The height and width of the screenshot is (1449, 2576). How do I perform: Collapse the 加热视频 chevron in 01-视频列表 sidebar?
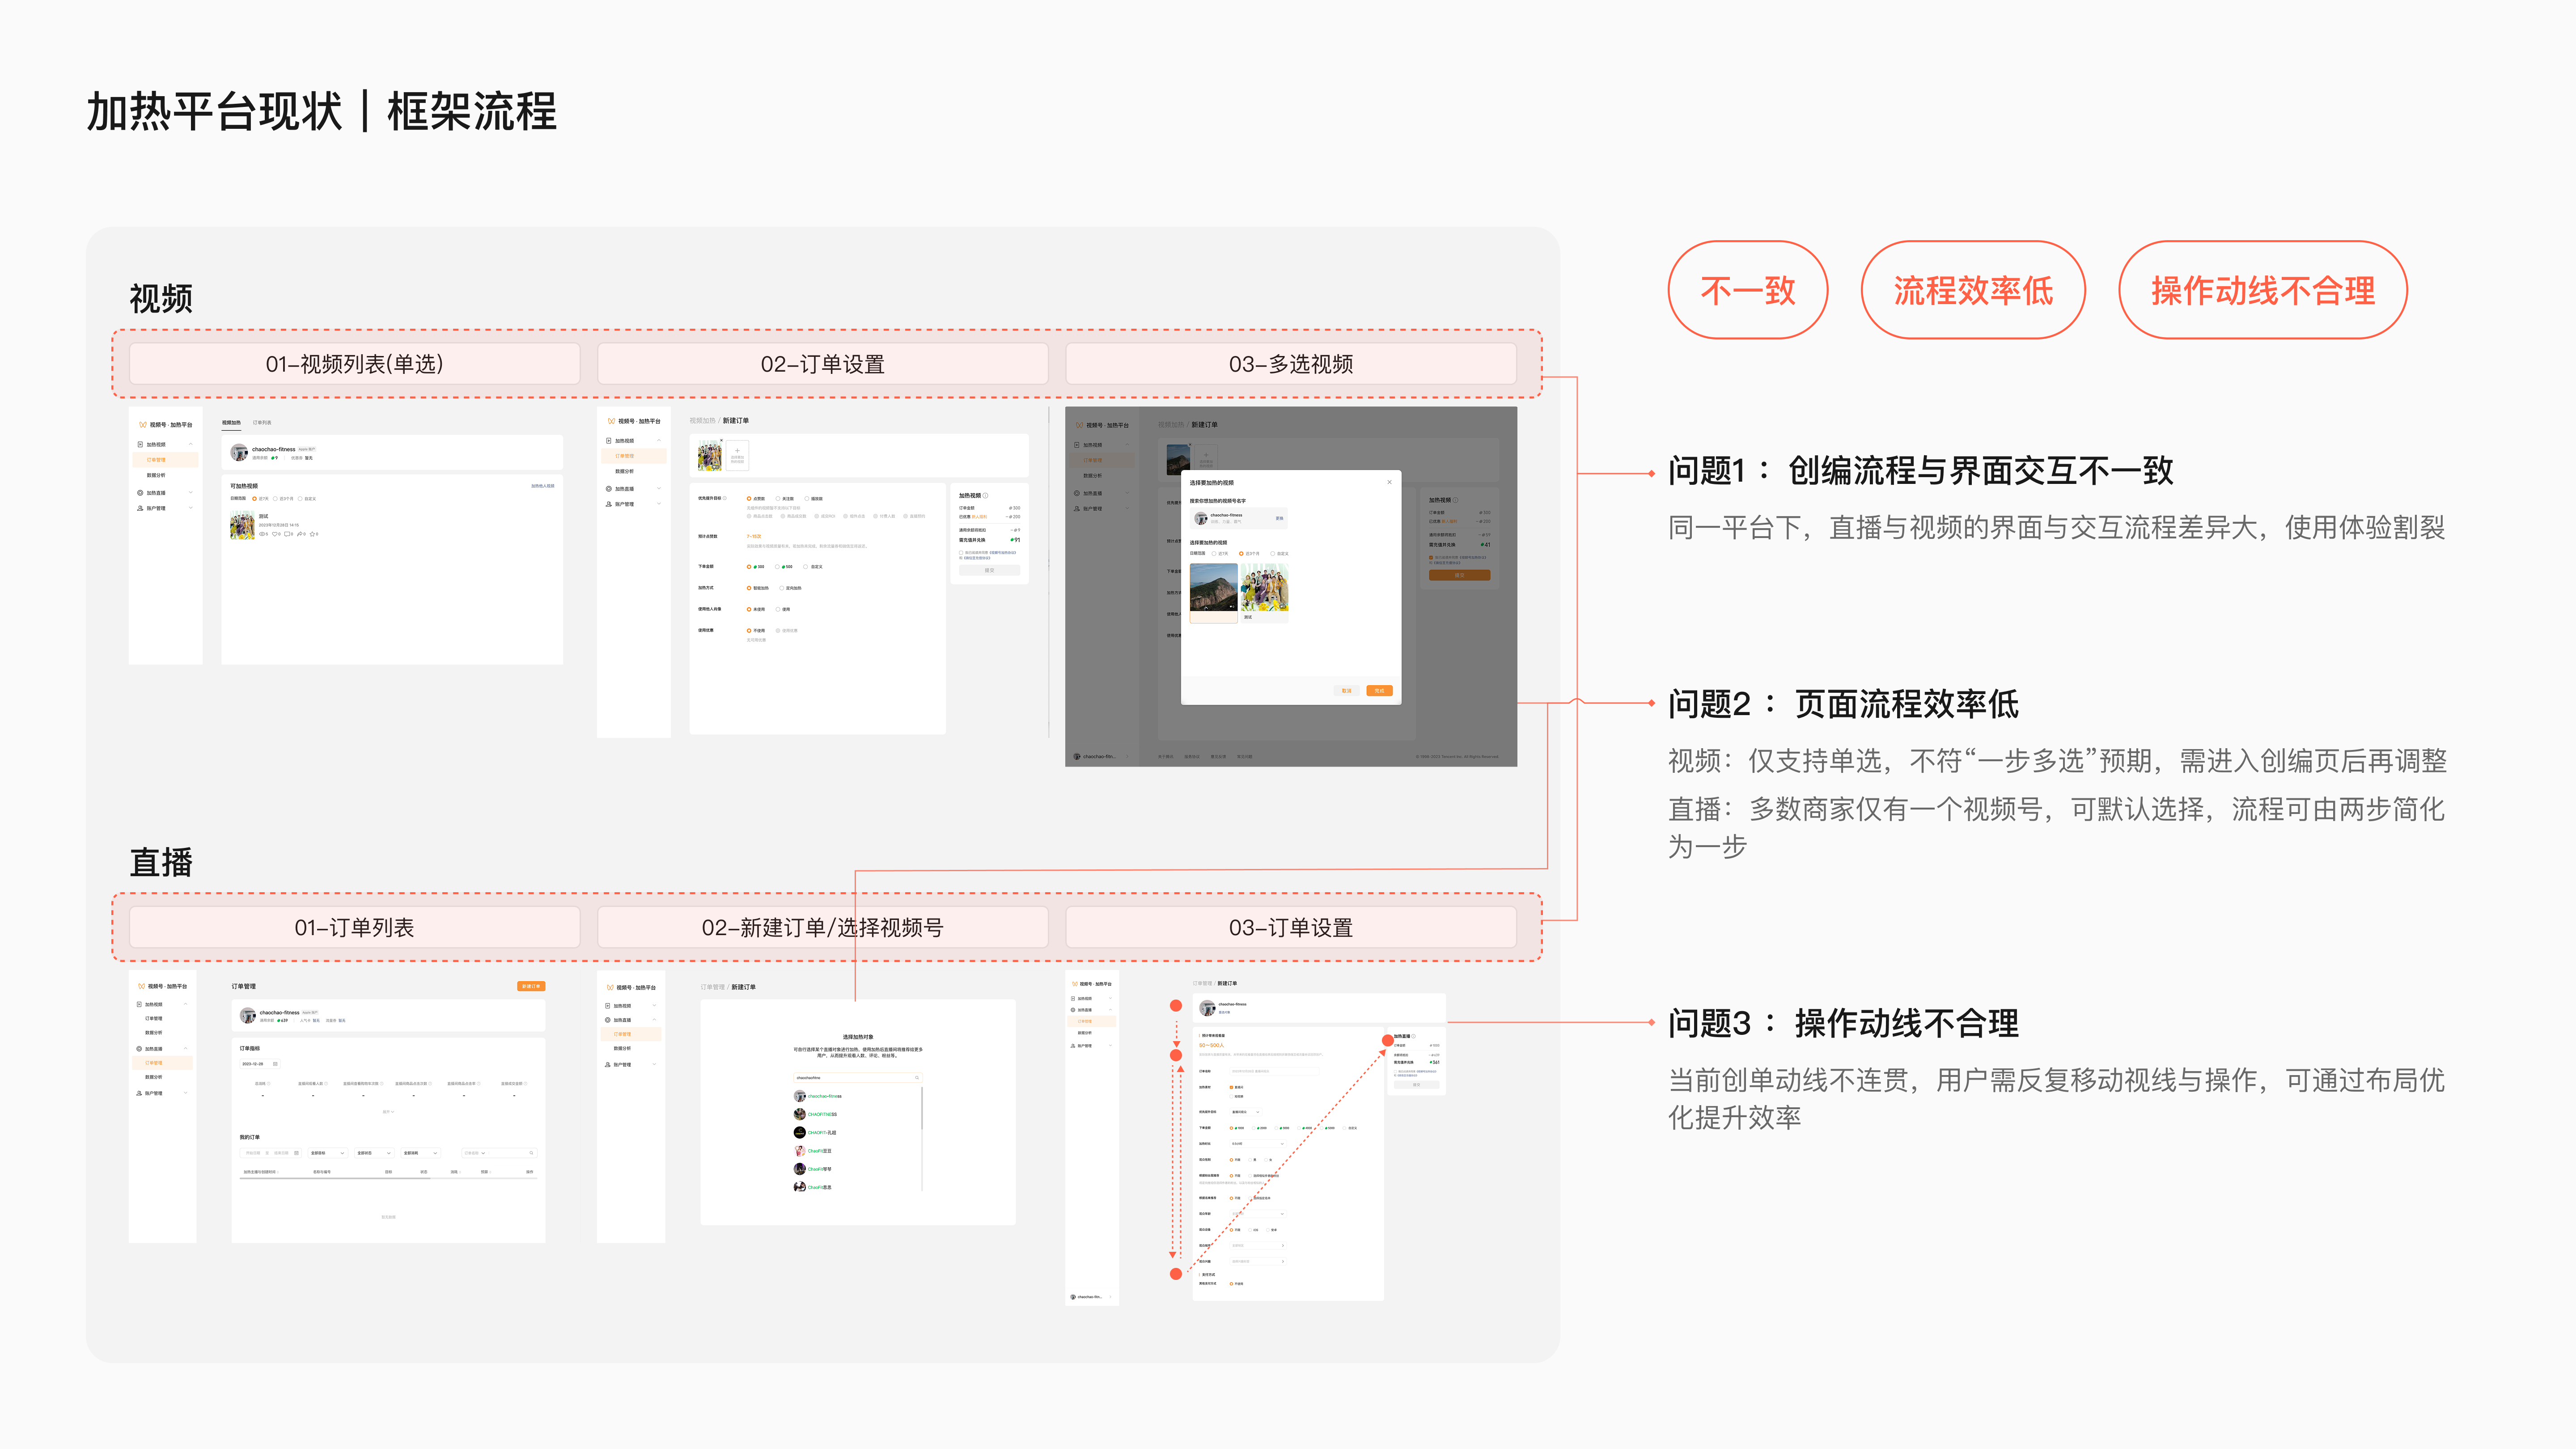click(x=191, y=444)
